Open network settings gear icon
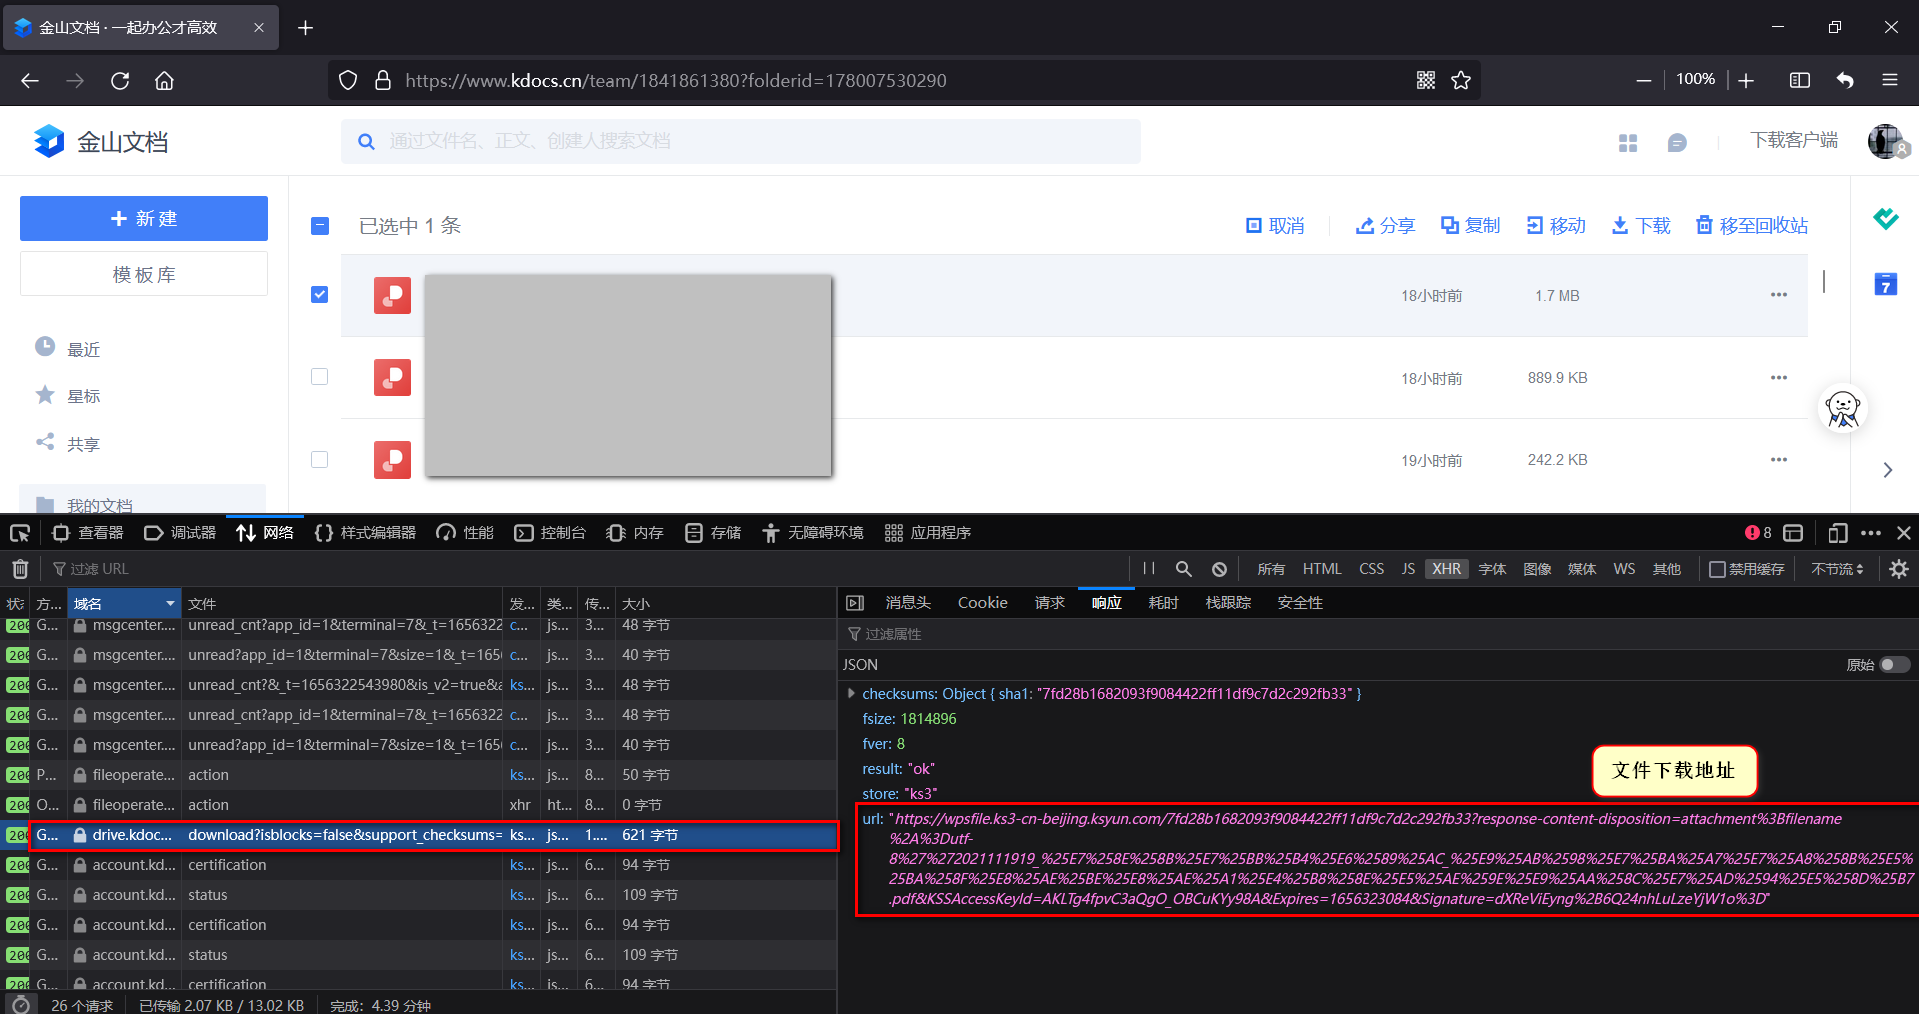1919x1014 pixels. pyautogui.click(x=1899, y=569)
